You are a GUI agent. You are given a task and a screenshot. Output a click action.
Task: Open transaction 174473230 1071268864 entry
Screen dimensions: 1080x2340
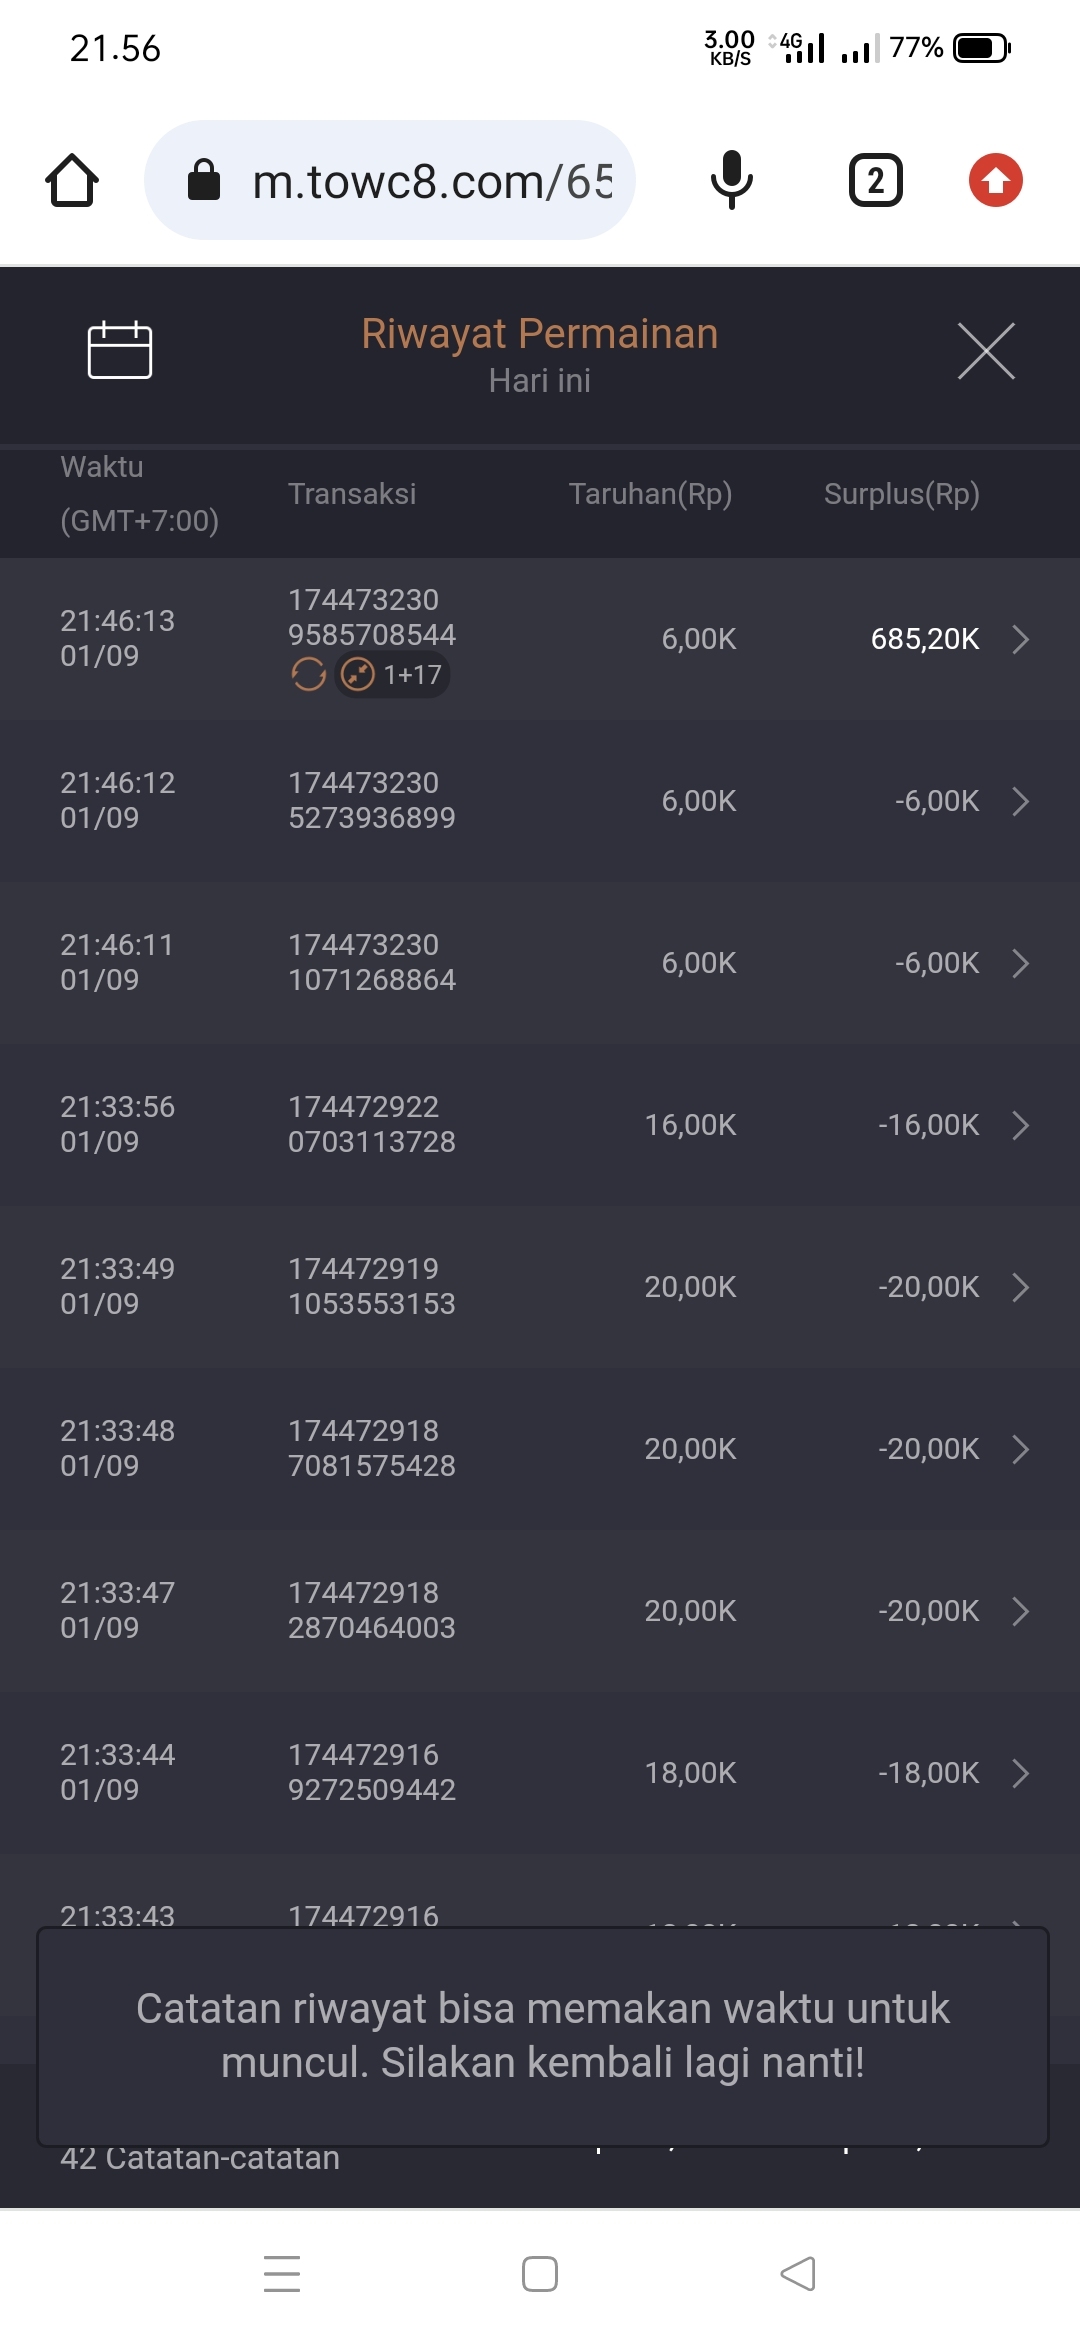(371, 963)
